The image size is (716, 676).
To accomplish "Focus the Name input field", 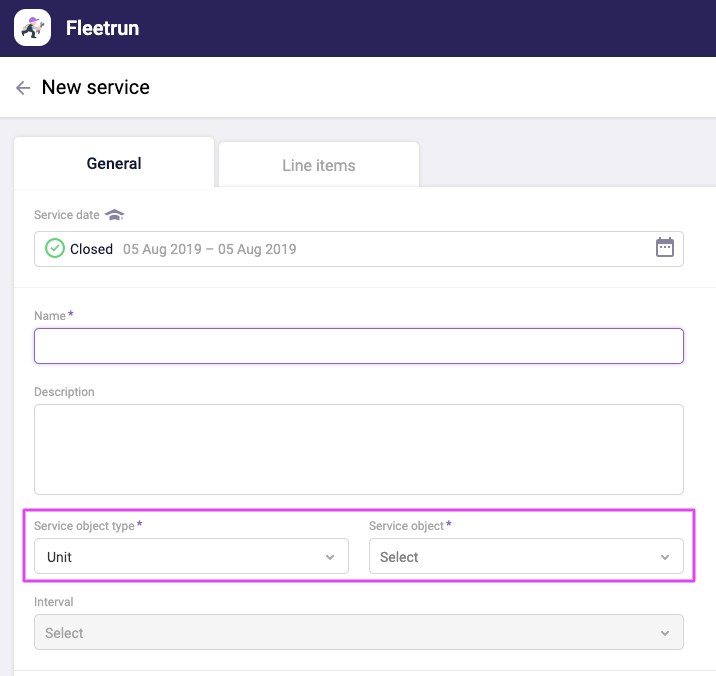I will (358, 346).
